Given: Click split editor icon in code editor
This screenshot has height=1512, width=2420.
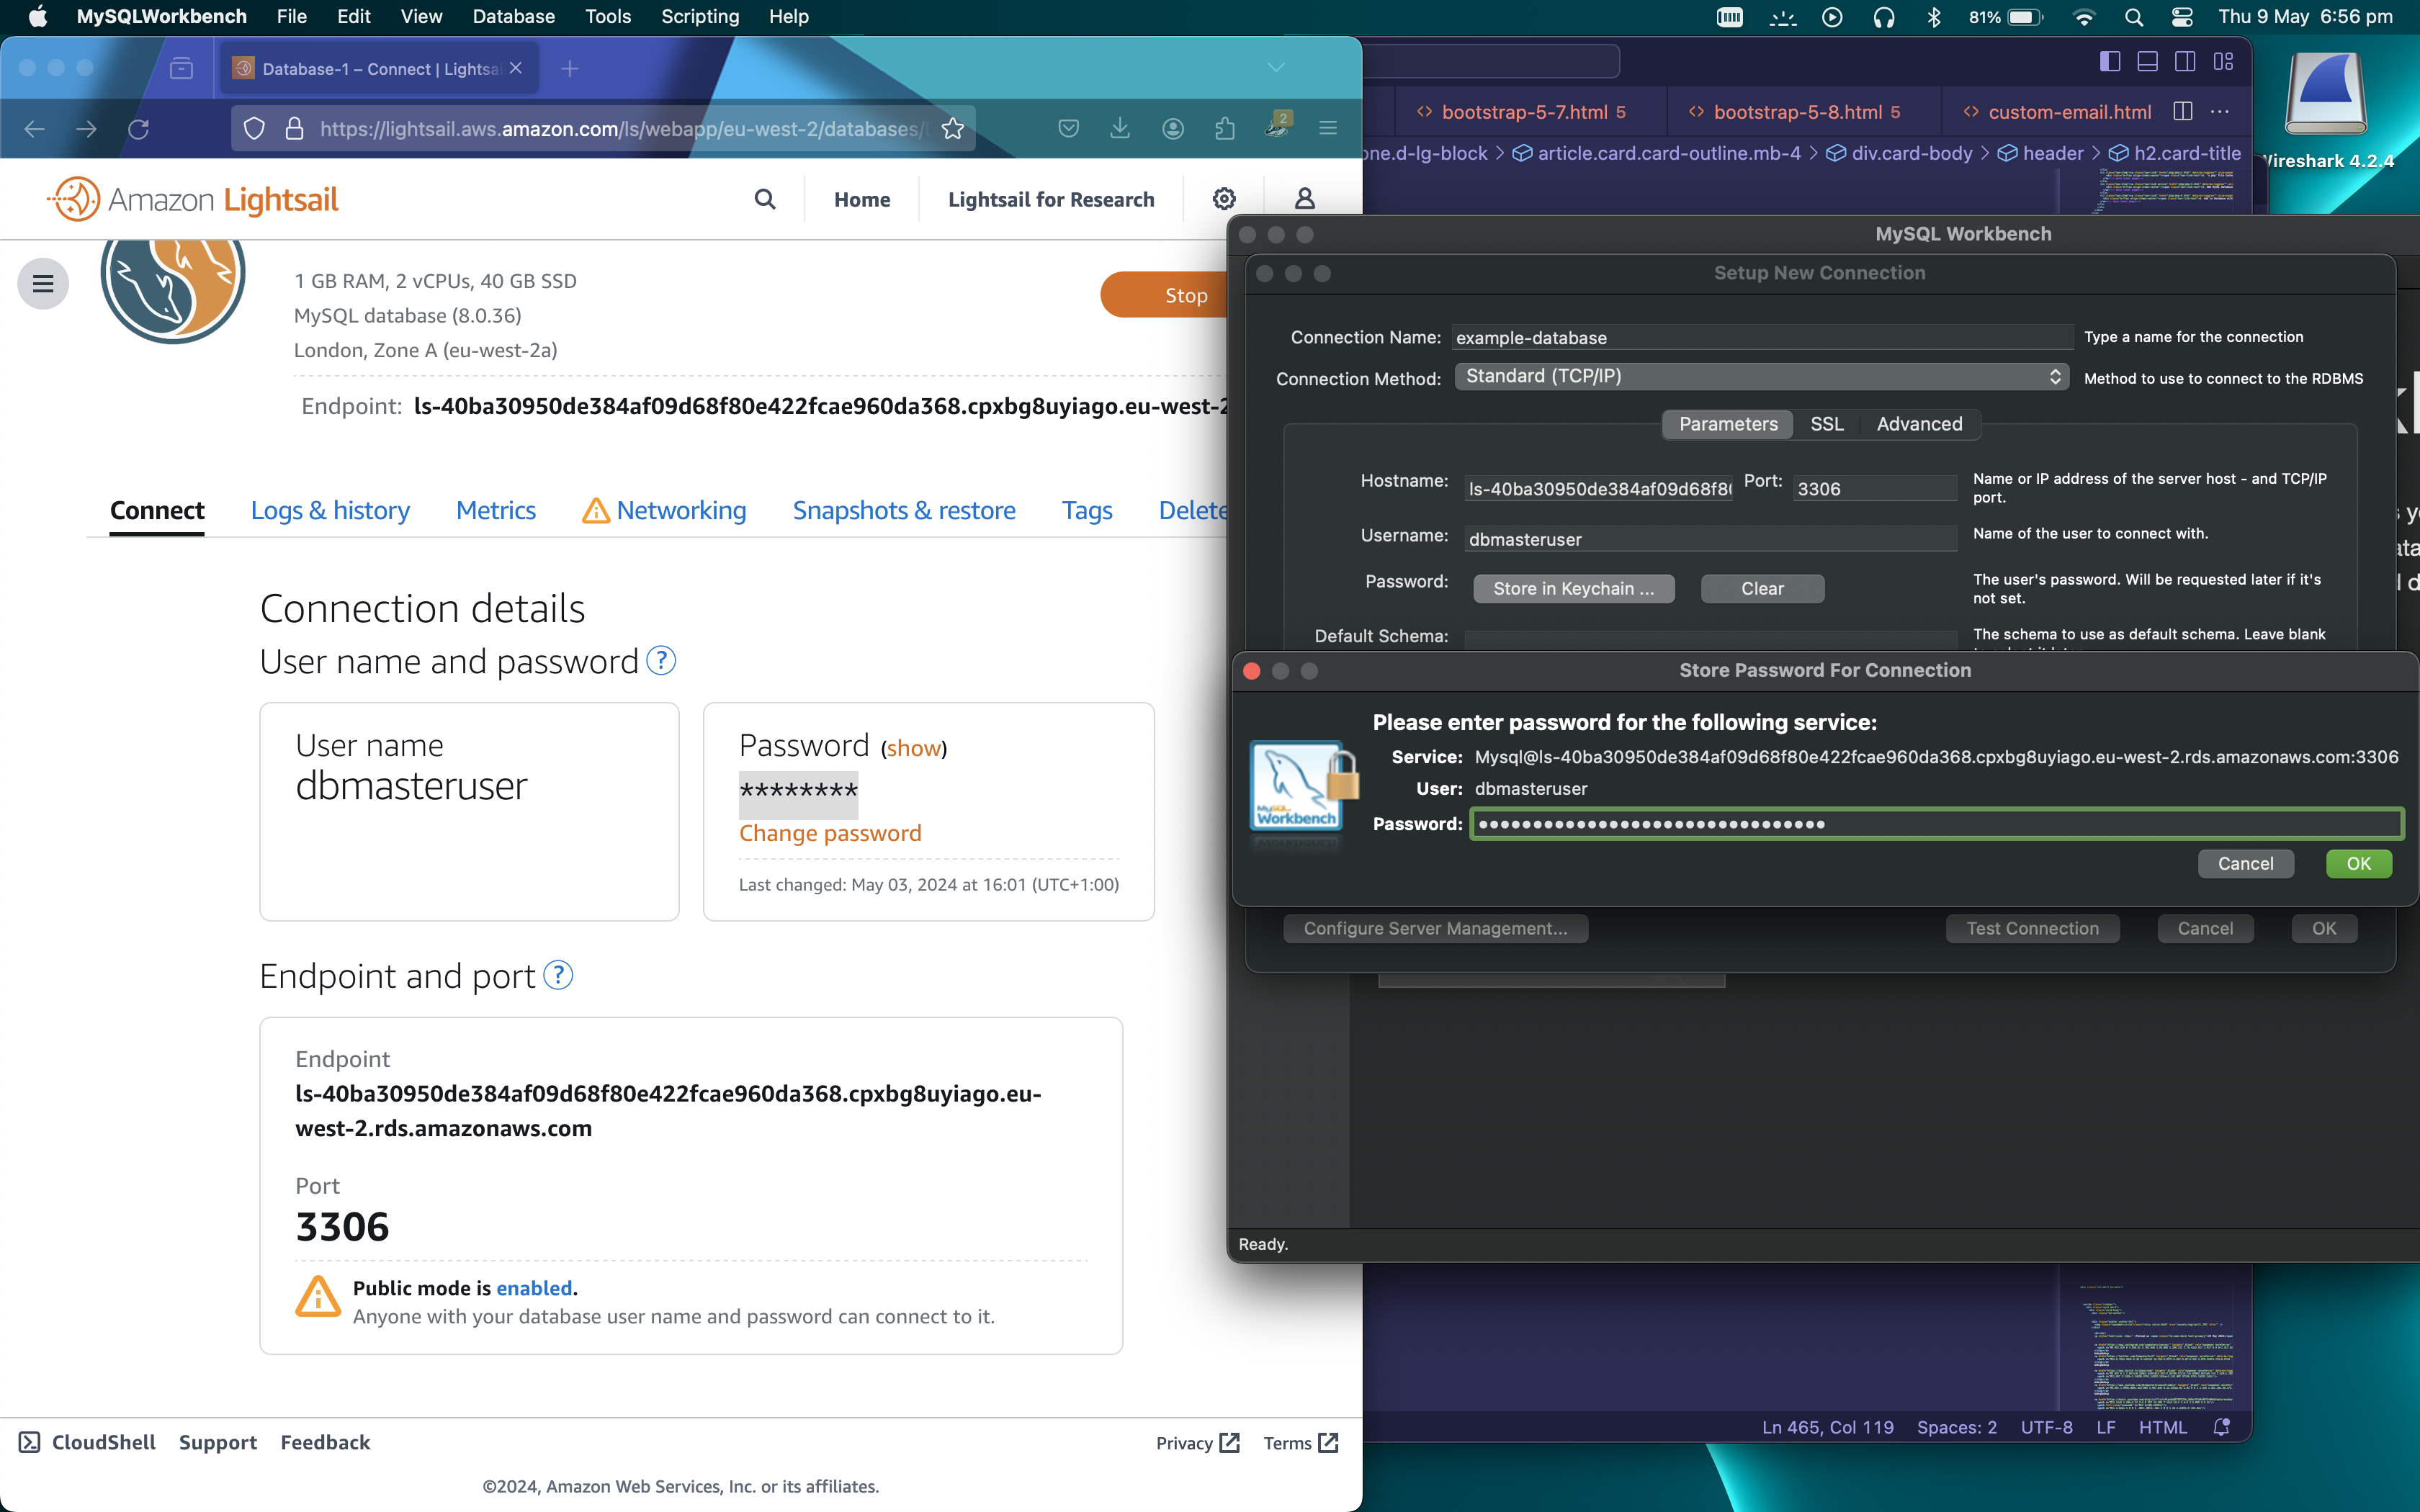Looking at the screenshot, I should pos(2183,112).
